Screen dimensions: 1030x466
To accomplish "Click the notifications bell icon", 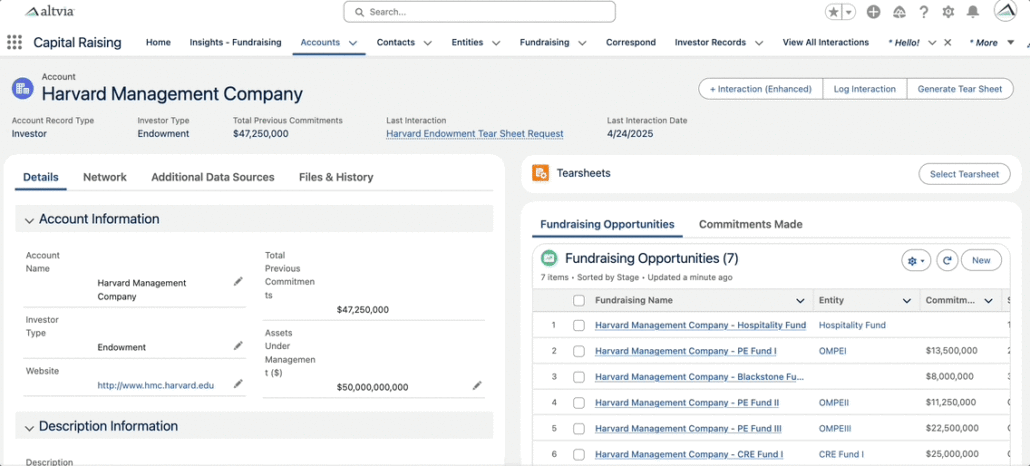I will [972, 12].
